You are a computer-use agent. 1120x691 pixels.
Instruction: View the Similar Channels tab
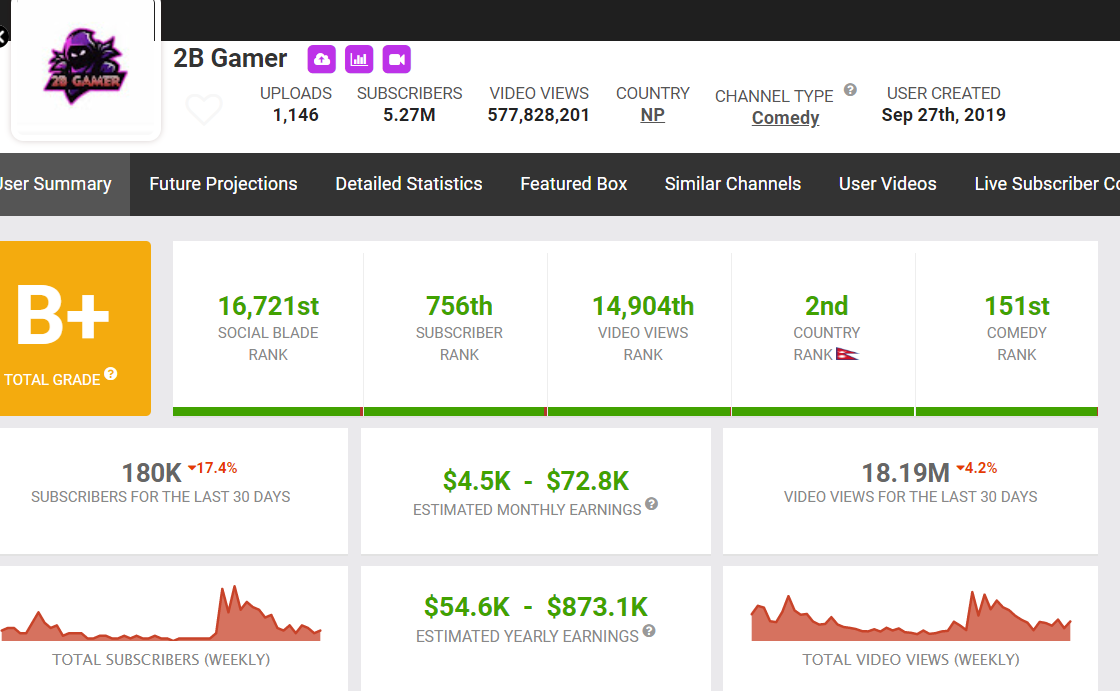pos(733,184)
